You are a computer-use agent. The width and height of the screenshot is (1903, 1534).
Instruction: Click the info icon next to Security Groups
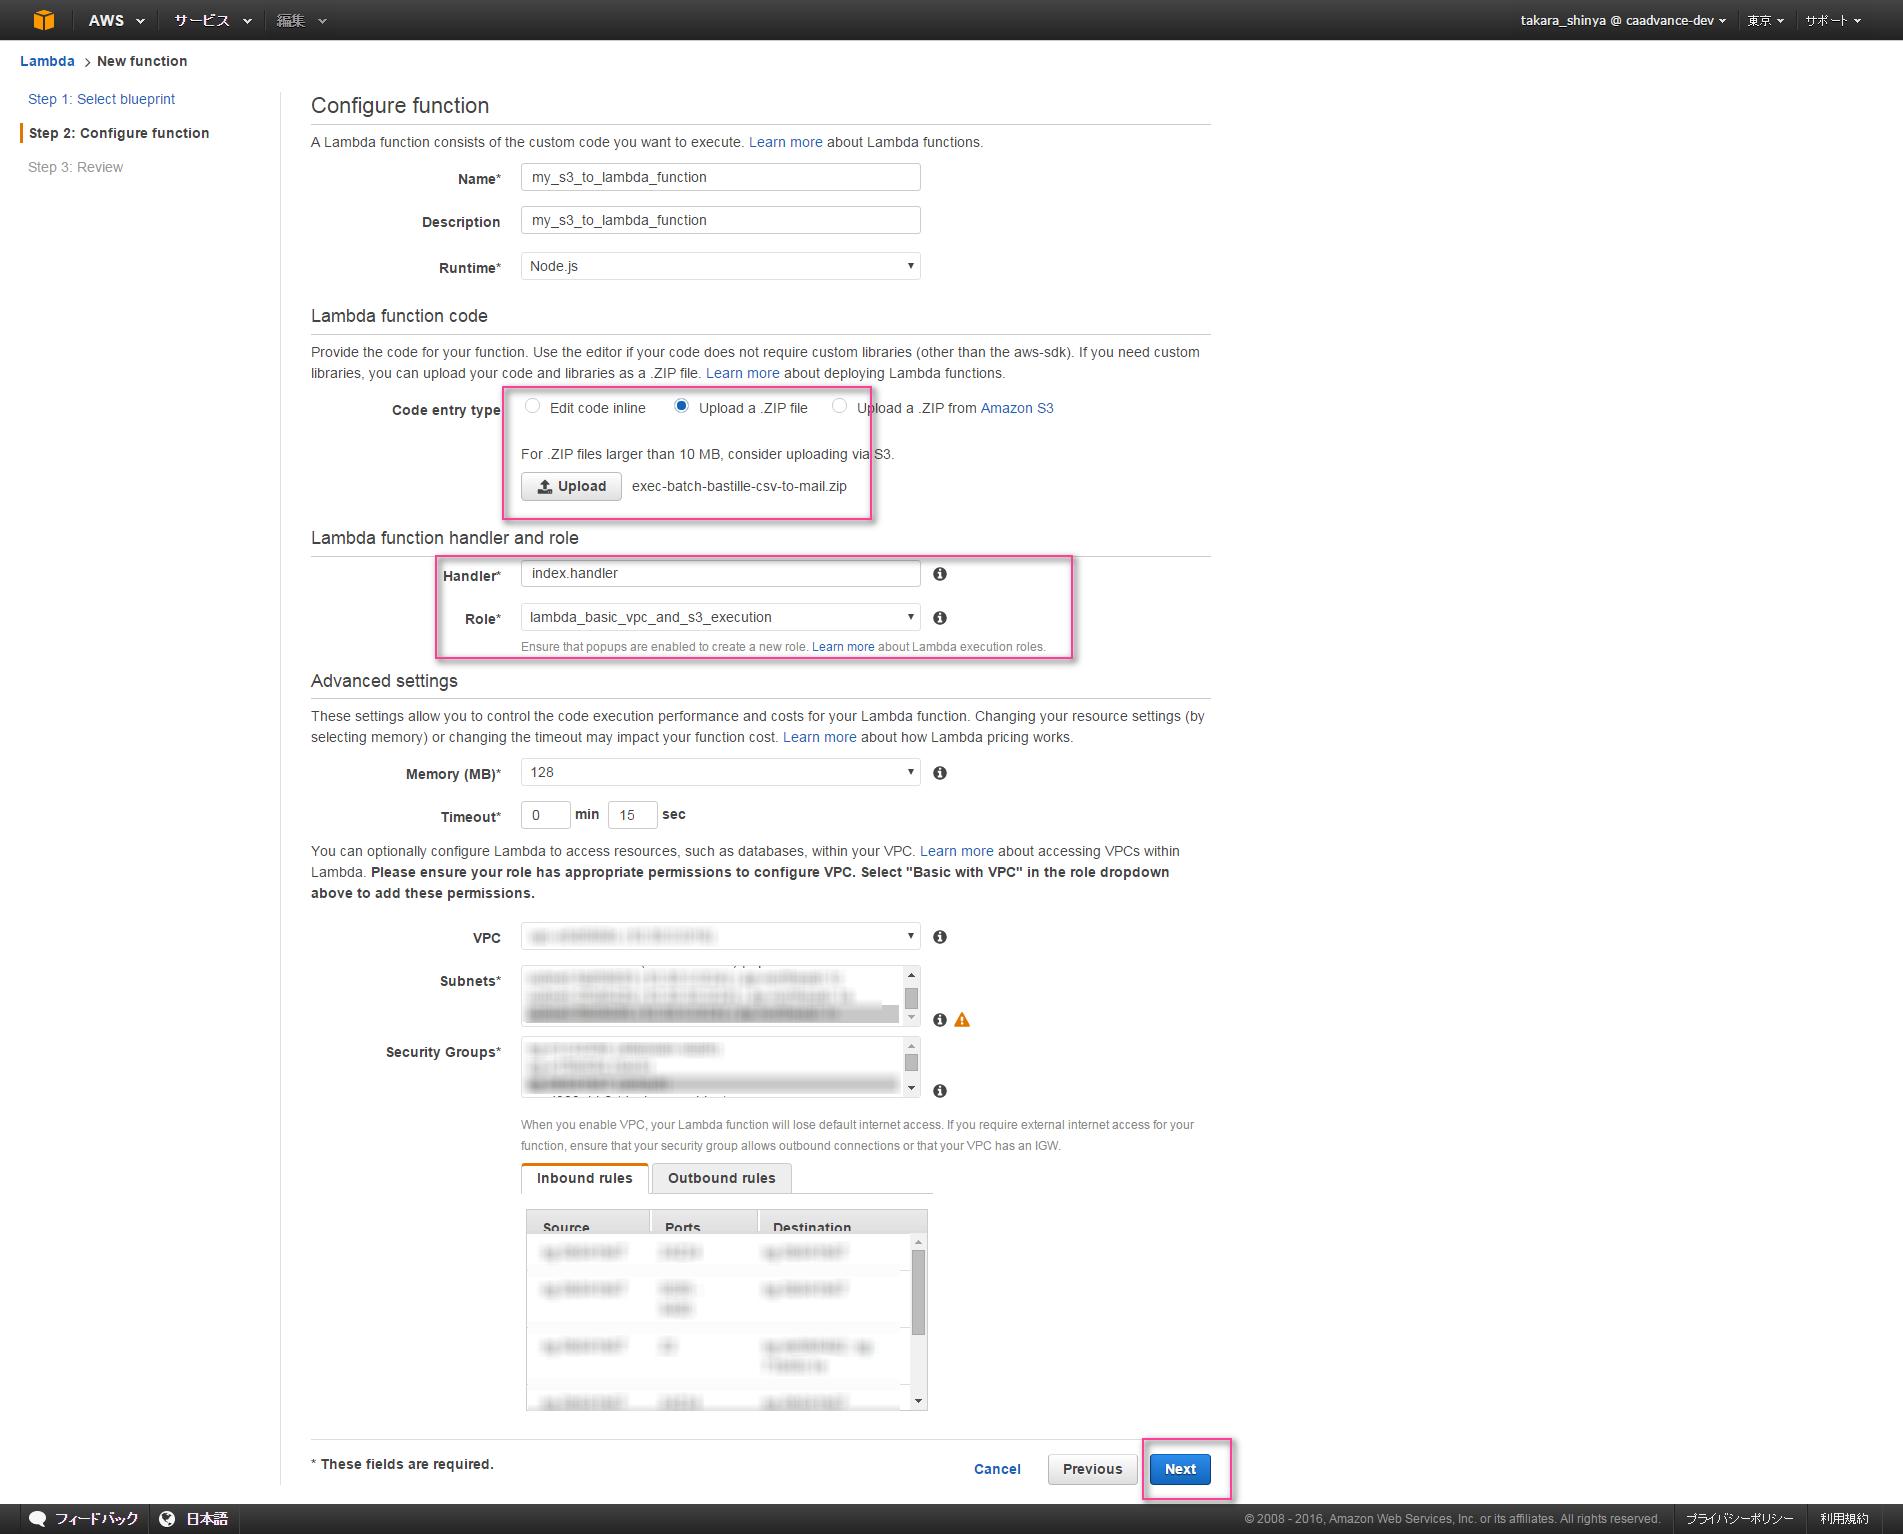pyautogui.click(x=938, y=1090)
